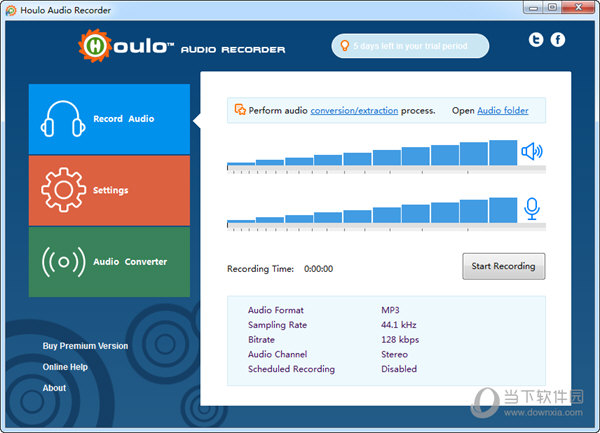The image size is (600, 433).
Task: Open the About link
Action: click(x=54, y=388)
